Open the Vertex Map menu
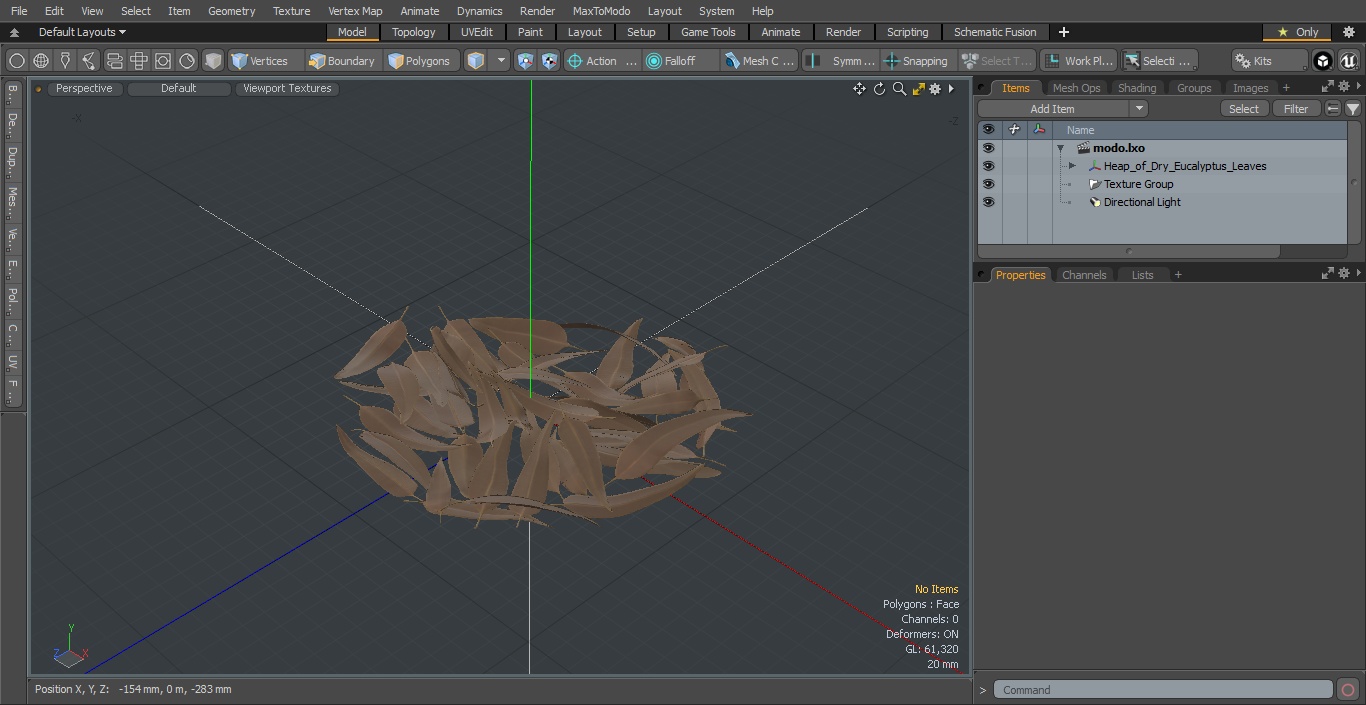 click(355, 11)
